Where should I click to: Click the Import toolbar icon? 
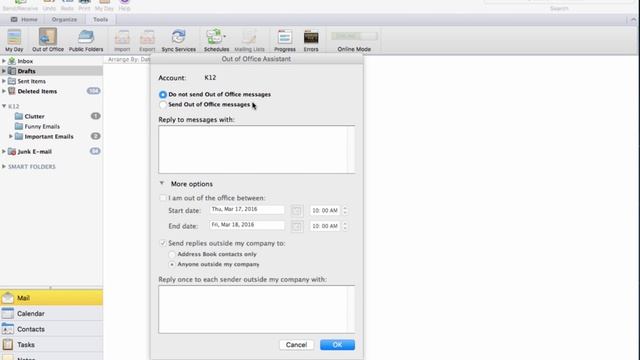(x=122, y=40)
